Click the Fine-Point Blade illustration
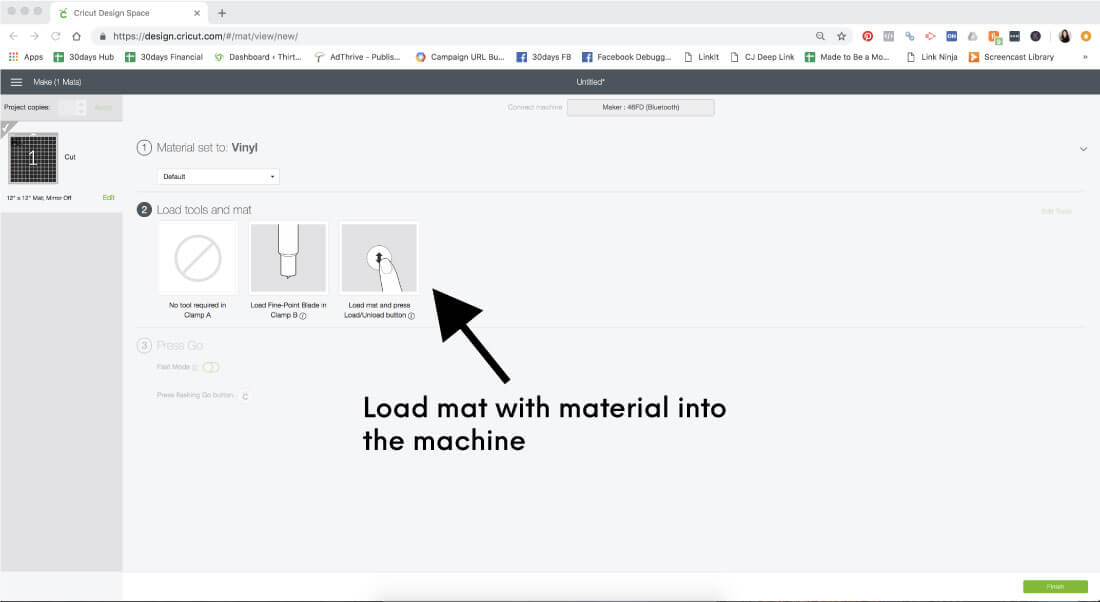1100x602 pixels. click(288, 257)
